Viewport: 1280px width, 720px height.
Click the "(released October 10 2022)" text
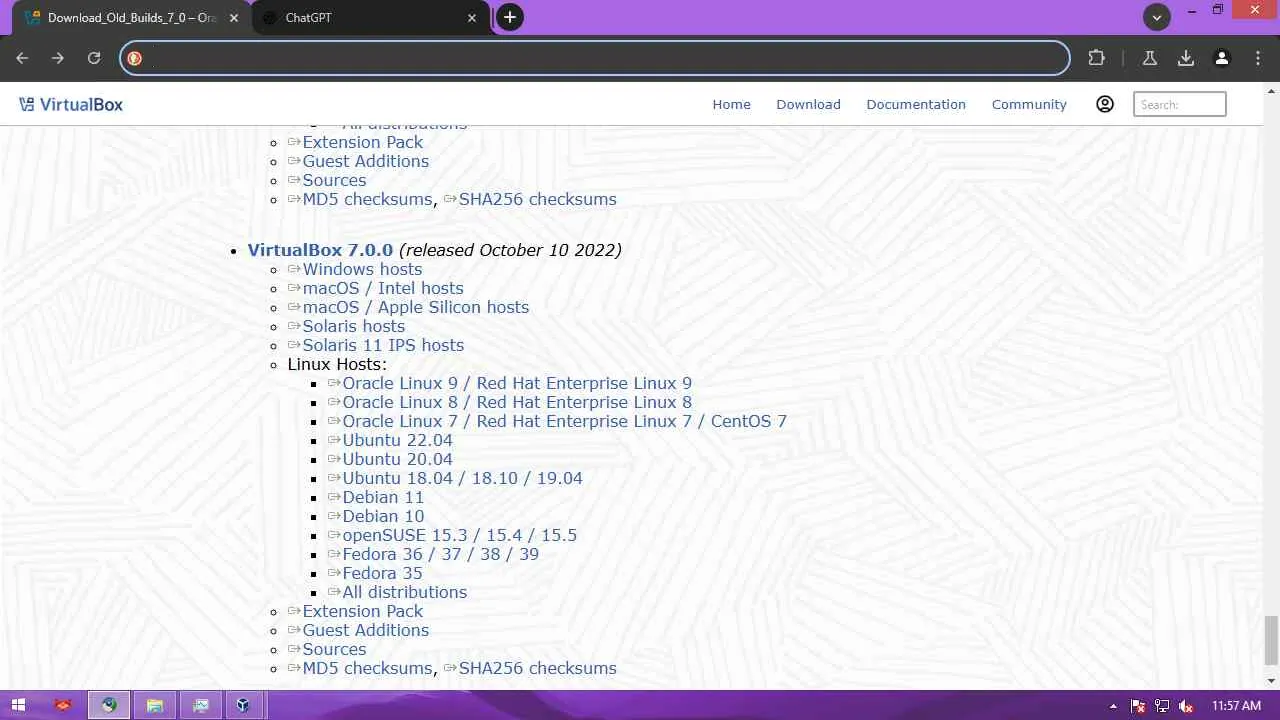pos(510,250)
